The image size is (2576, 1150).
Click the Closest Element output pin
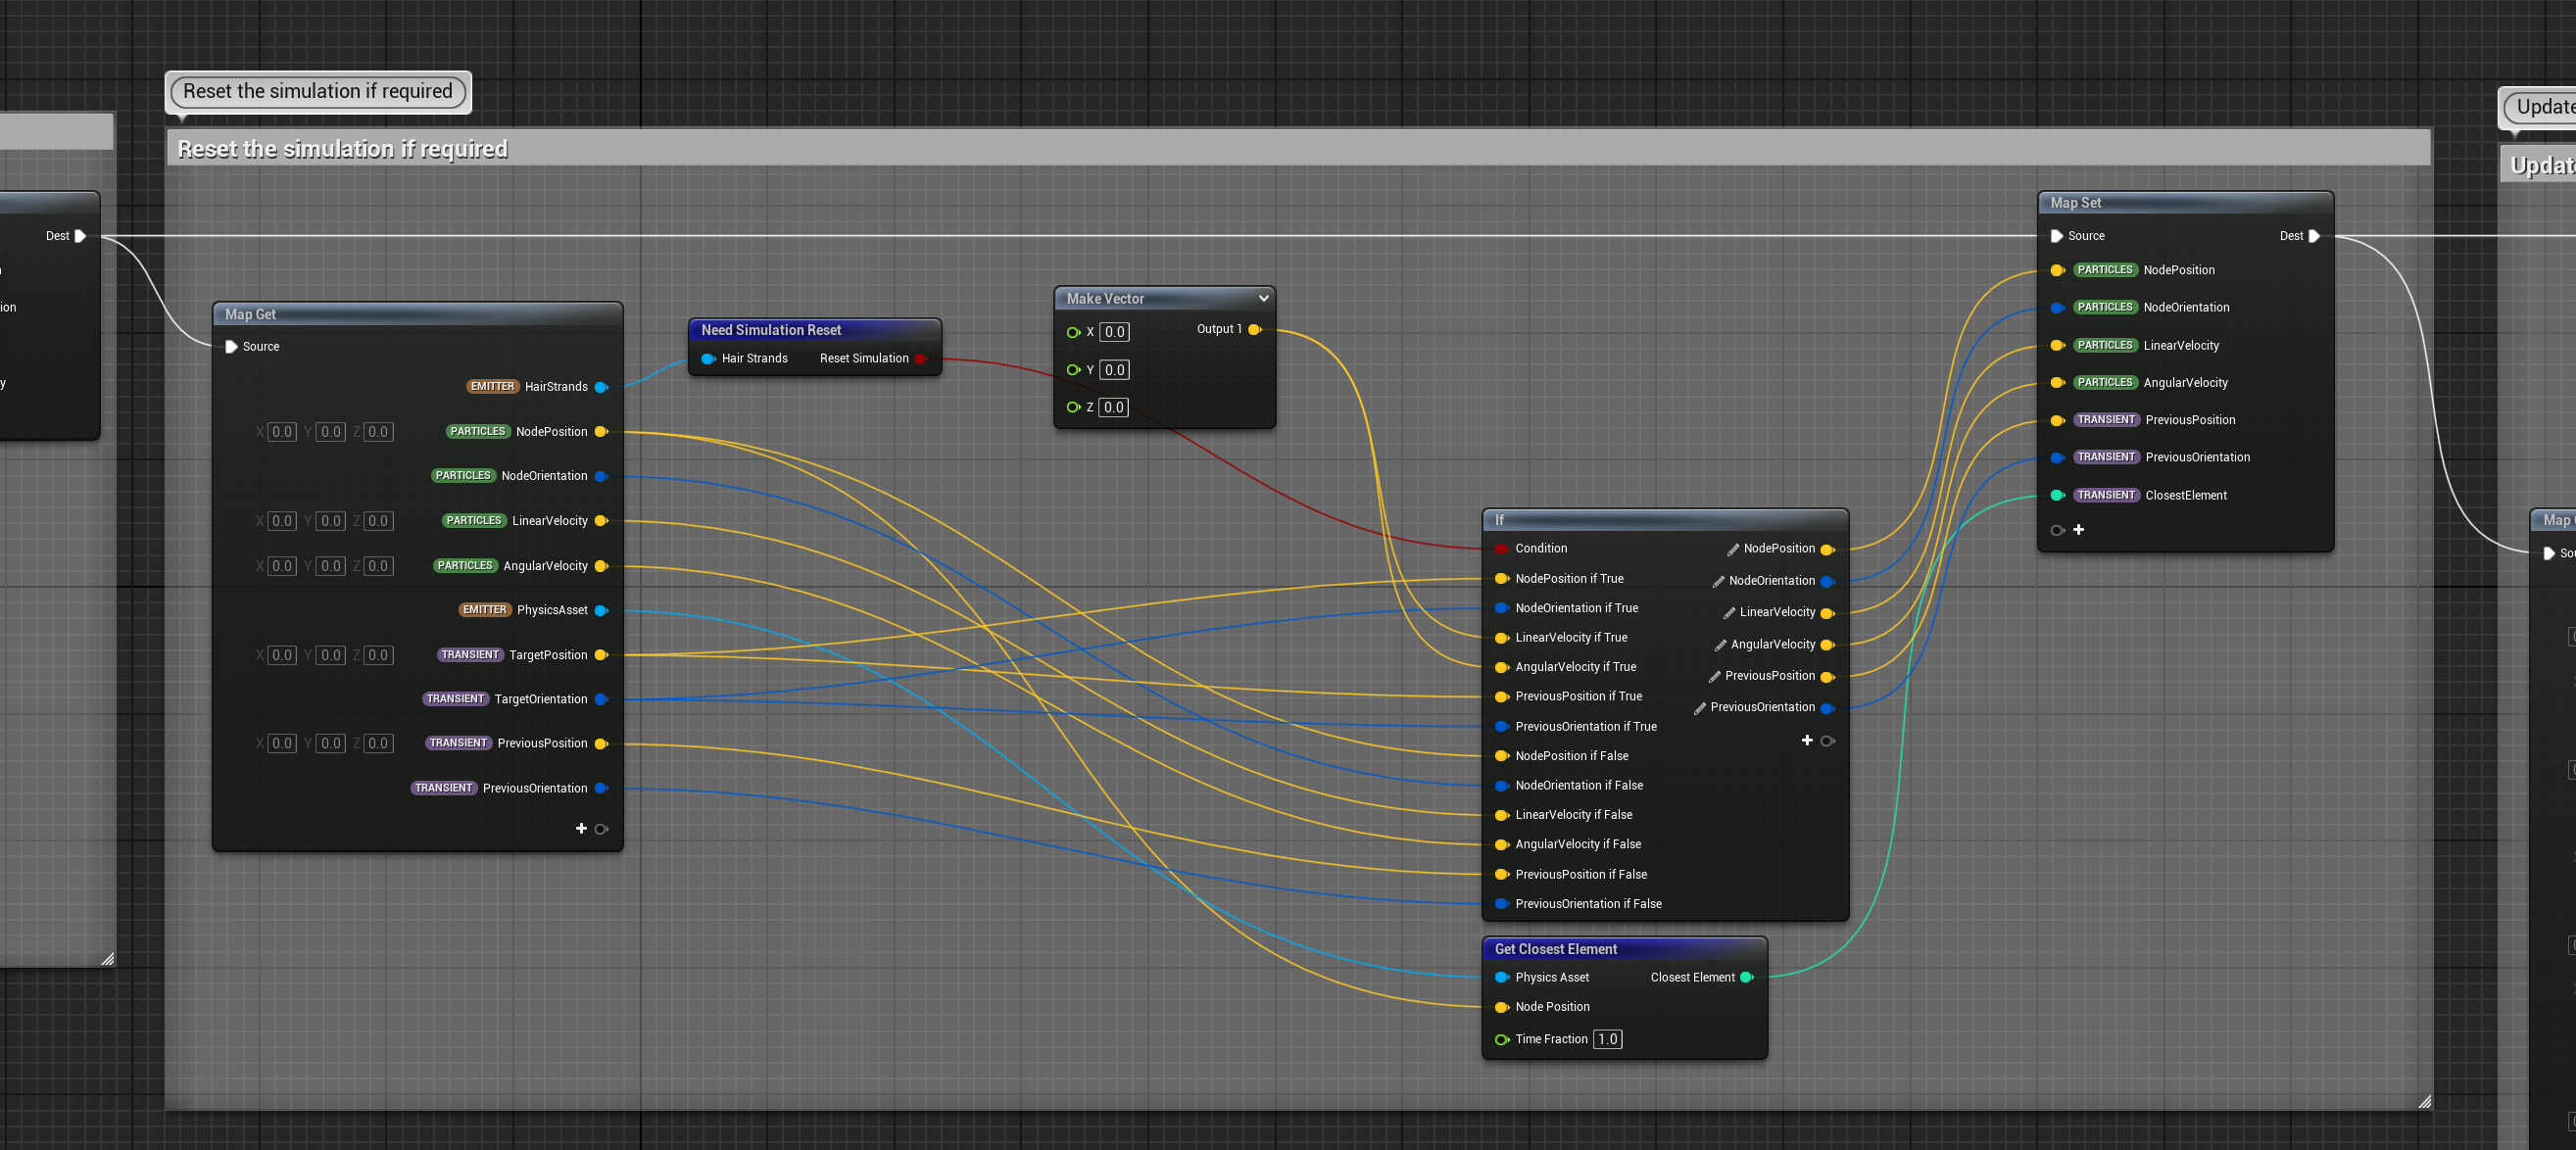click(1746, 977)
